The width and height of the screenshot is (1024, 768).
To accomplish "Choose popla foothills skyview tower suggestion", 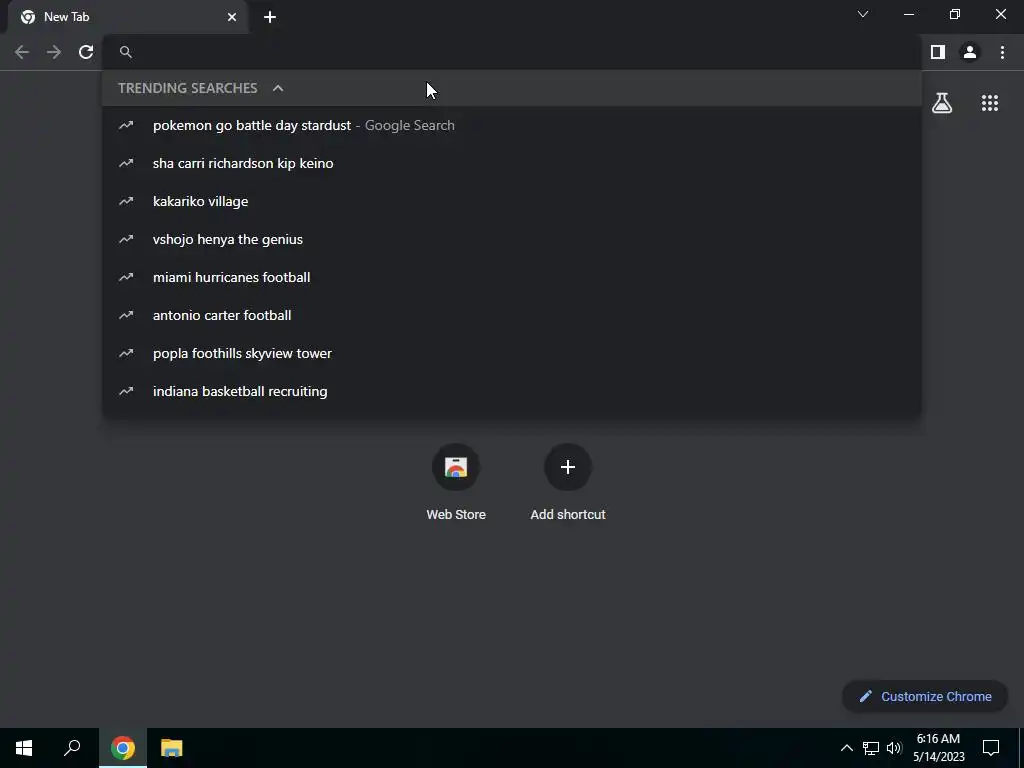I will (512, 353).
